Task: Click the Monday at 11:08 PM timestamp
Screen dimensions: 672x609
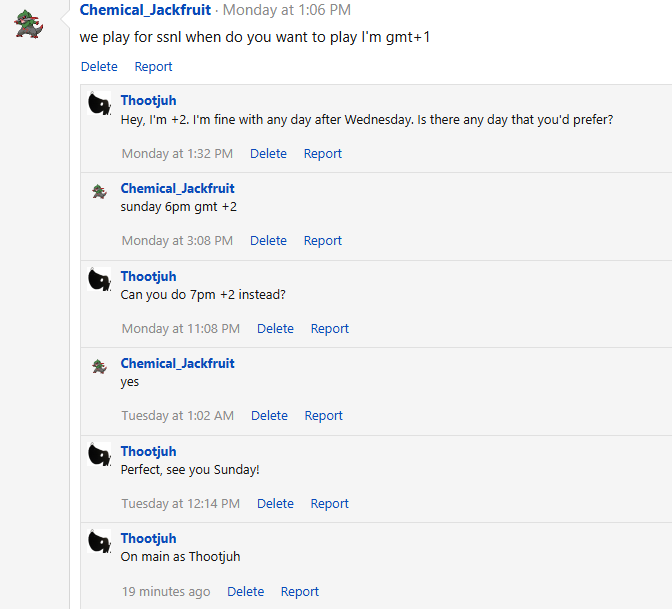Action: 180,329
